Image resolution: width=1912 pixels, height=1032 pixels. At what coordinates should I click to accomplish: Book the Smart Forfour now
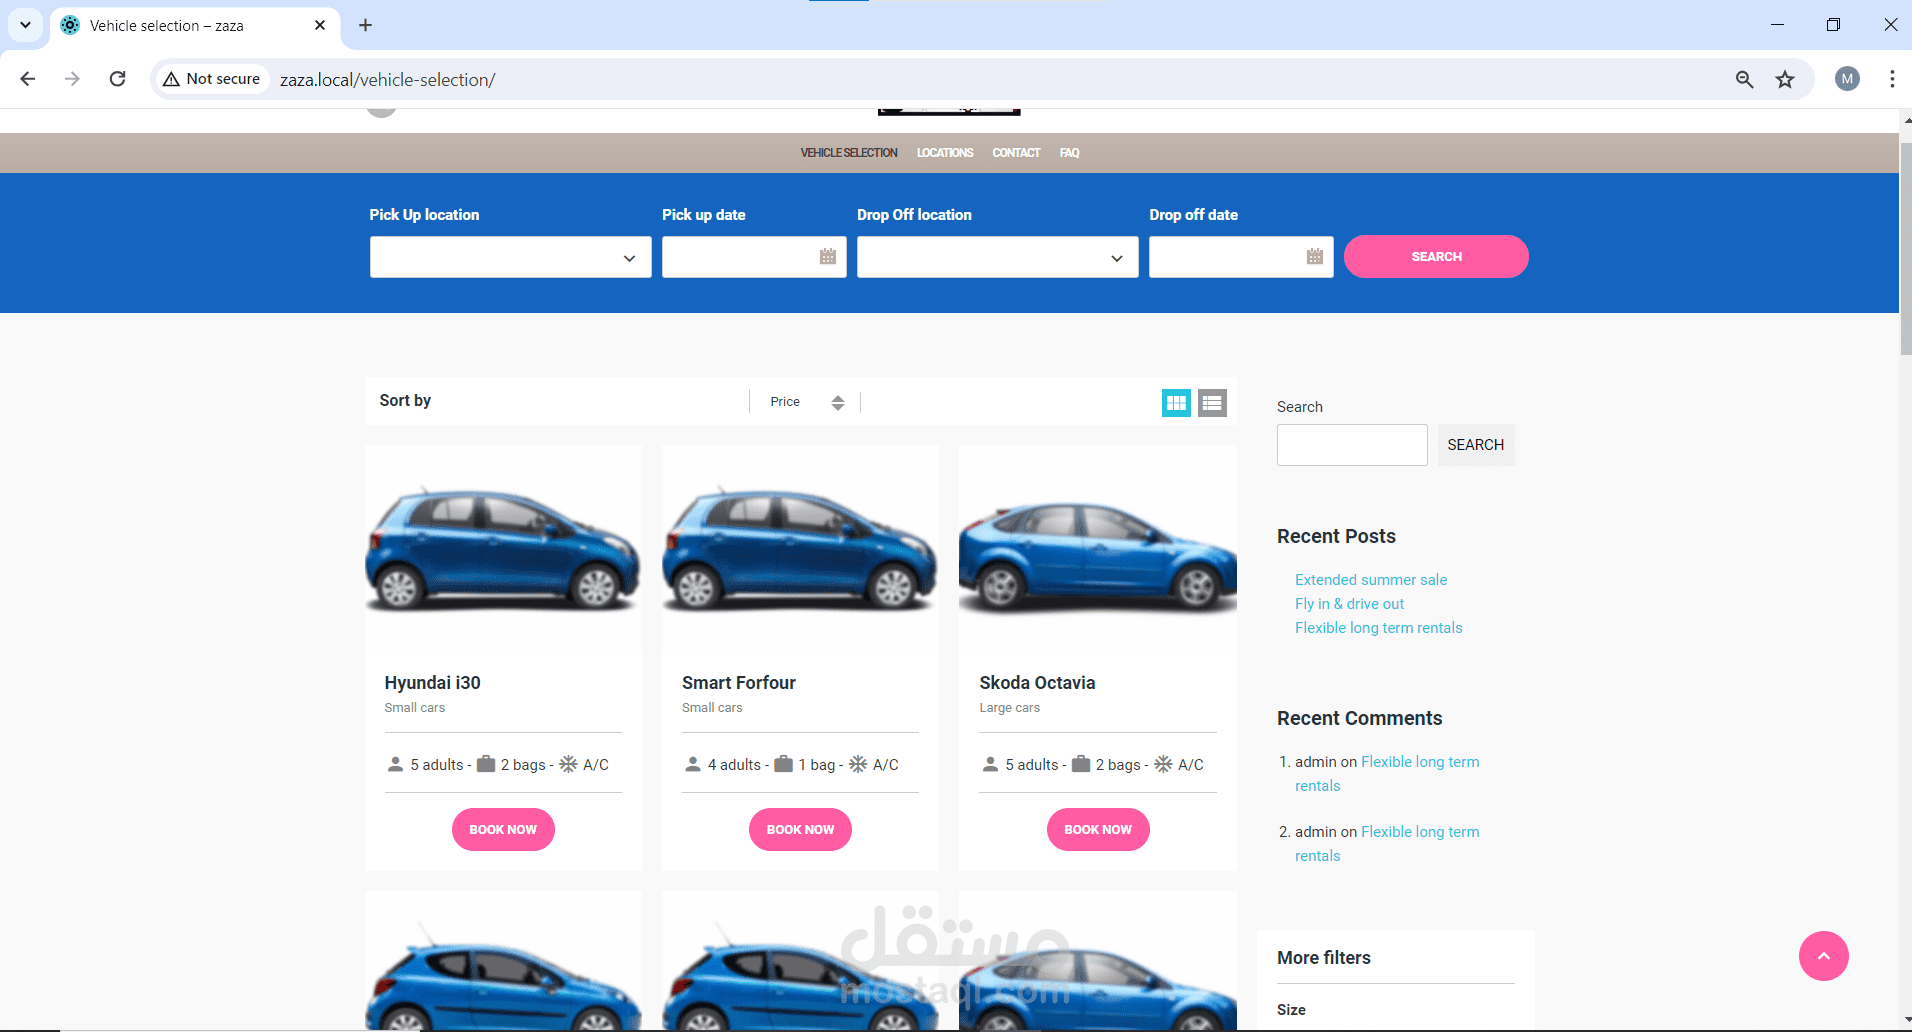800,830
